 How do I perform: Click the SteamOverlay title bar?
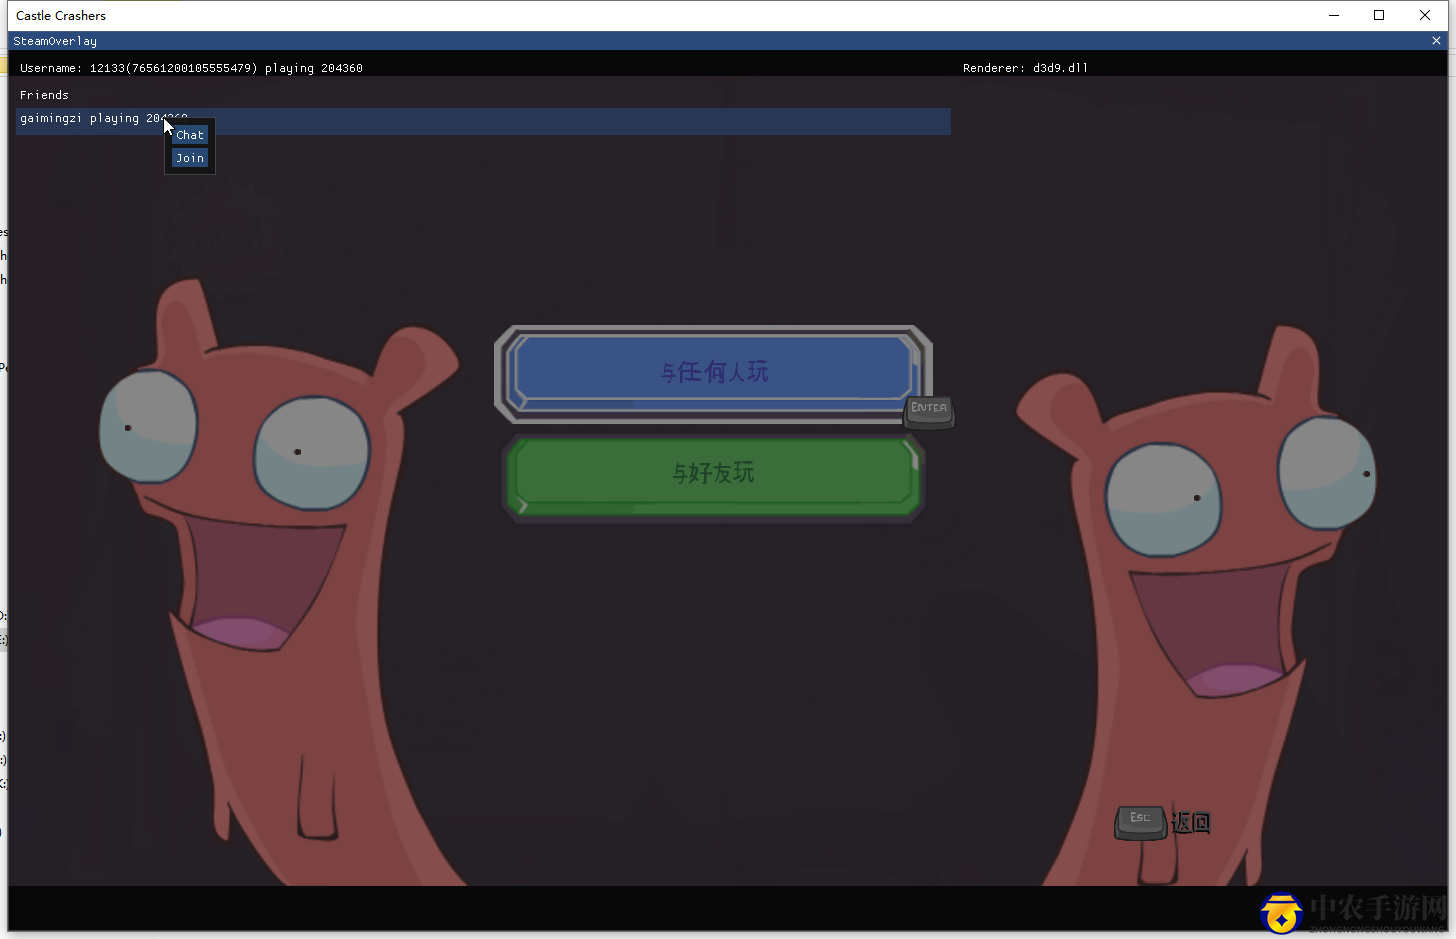pyautogui.click(x=727, y=41)
